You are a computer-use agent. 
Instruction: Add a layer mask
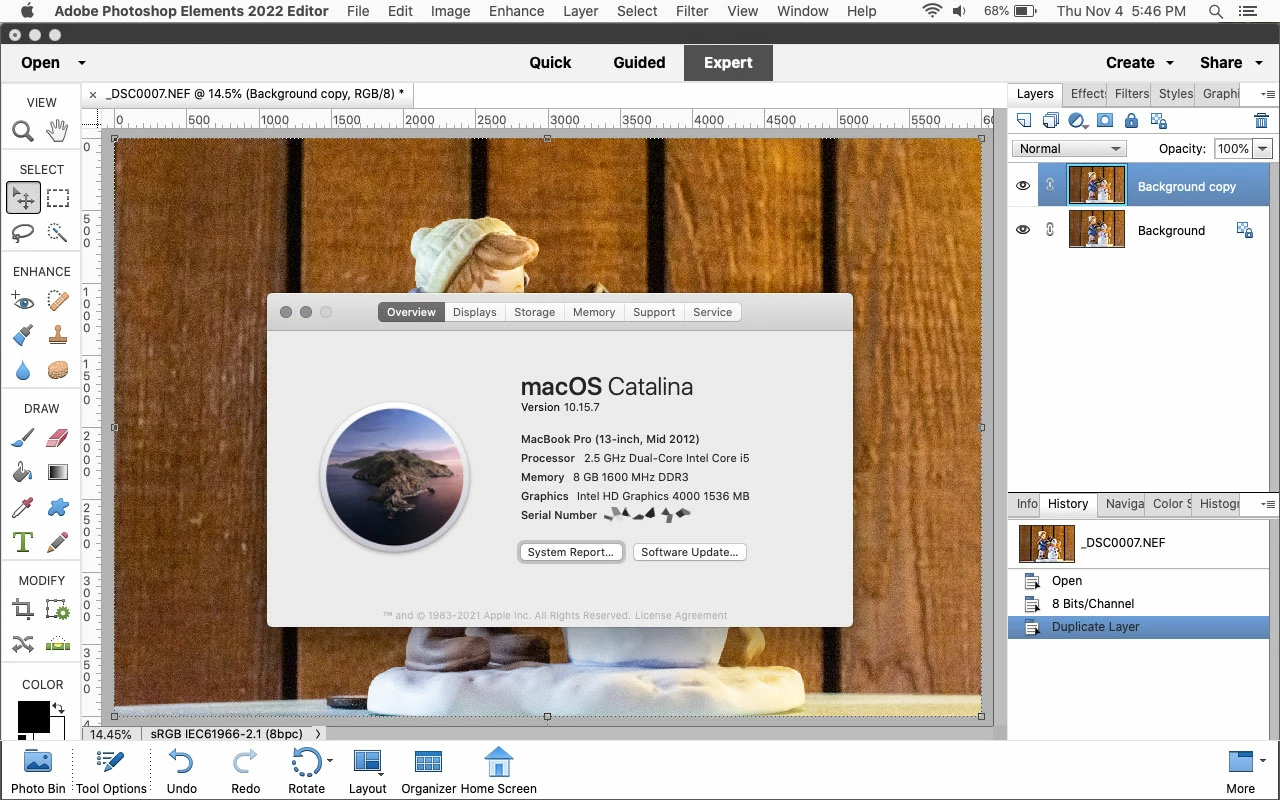coord(1105,121)
